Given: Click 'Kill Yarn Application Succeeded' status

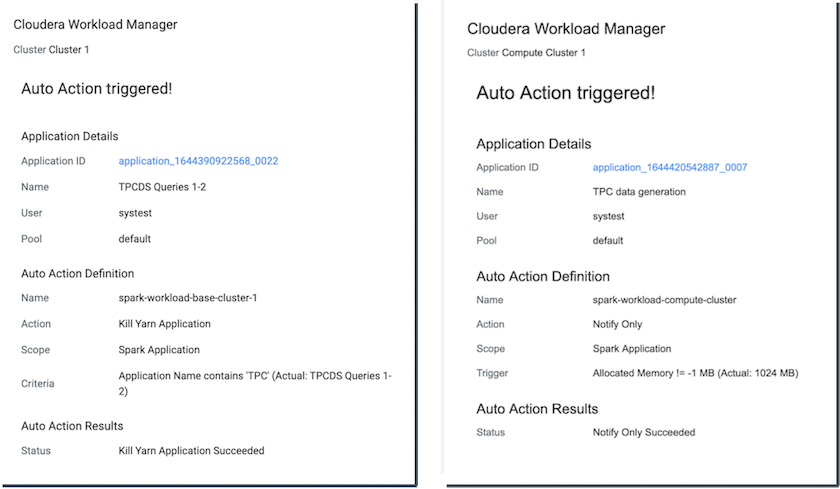Looking at the screenshot, I should coord(191,450).
